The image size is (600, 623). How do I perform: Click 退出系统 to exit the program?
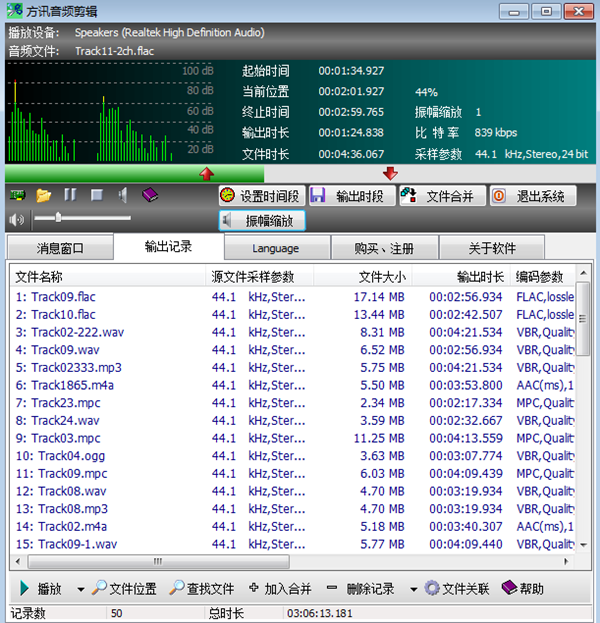[x=533, y=195]
